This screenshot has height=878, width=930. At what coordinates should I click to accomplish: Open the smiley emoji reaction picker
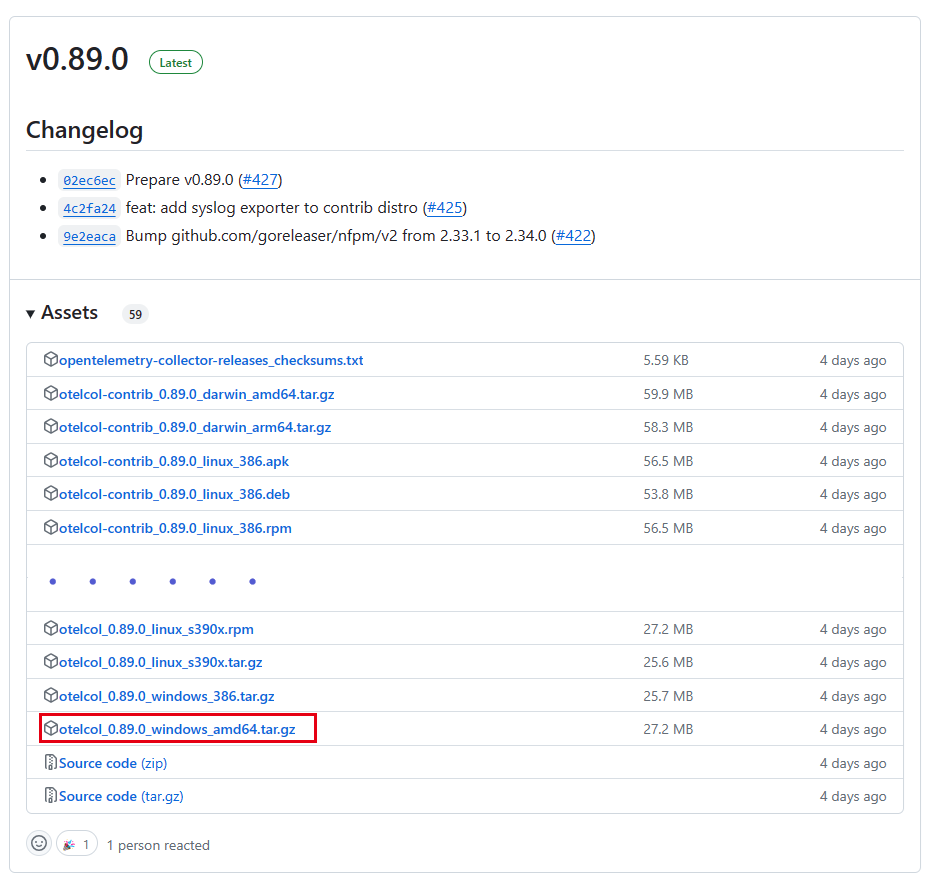click(x=38, y=842)
